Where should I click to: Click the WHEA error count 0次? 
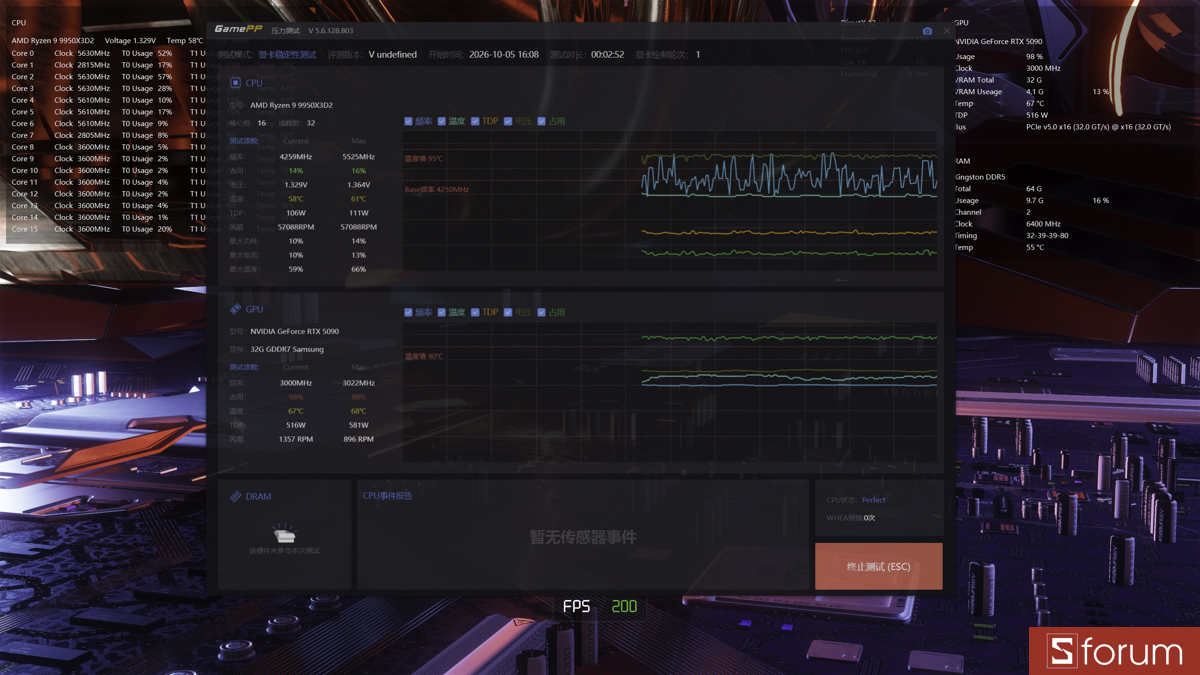tap(869, 518)
